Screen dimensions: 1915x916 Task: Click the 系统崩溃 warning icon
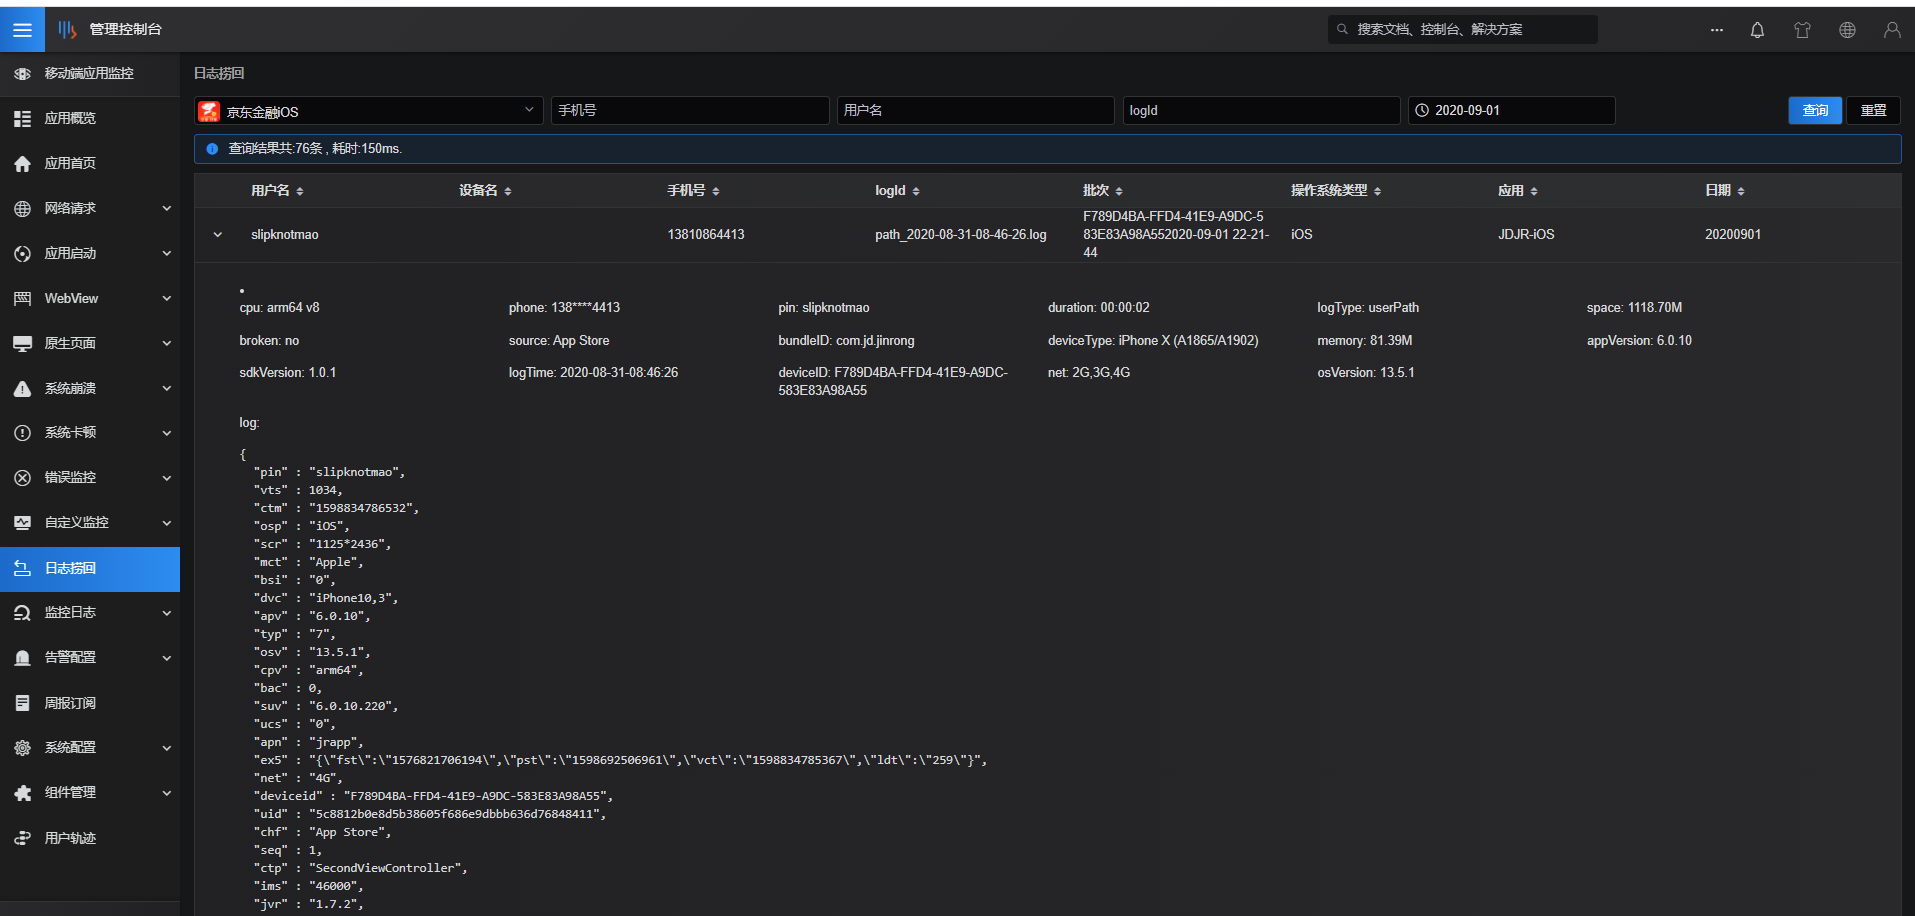pyautogui.click(x=22, y=389)
